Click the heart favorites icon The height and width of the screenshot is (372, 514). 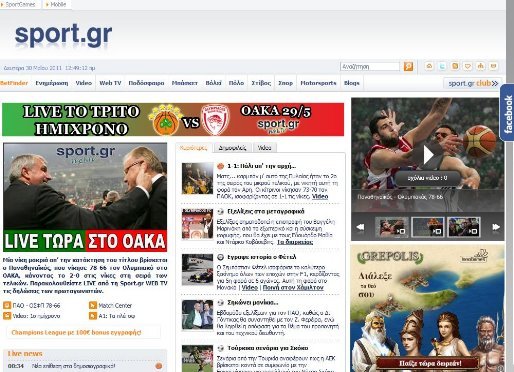point(468,66)
